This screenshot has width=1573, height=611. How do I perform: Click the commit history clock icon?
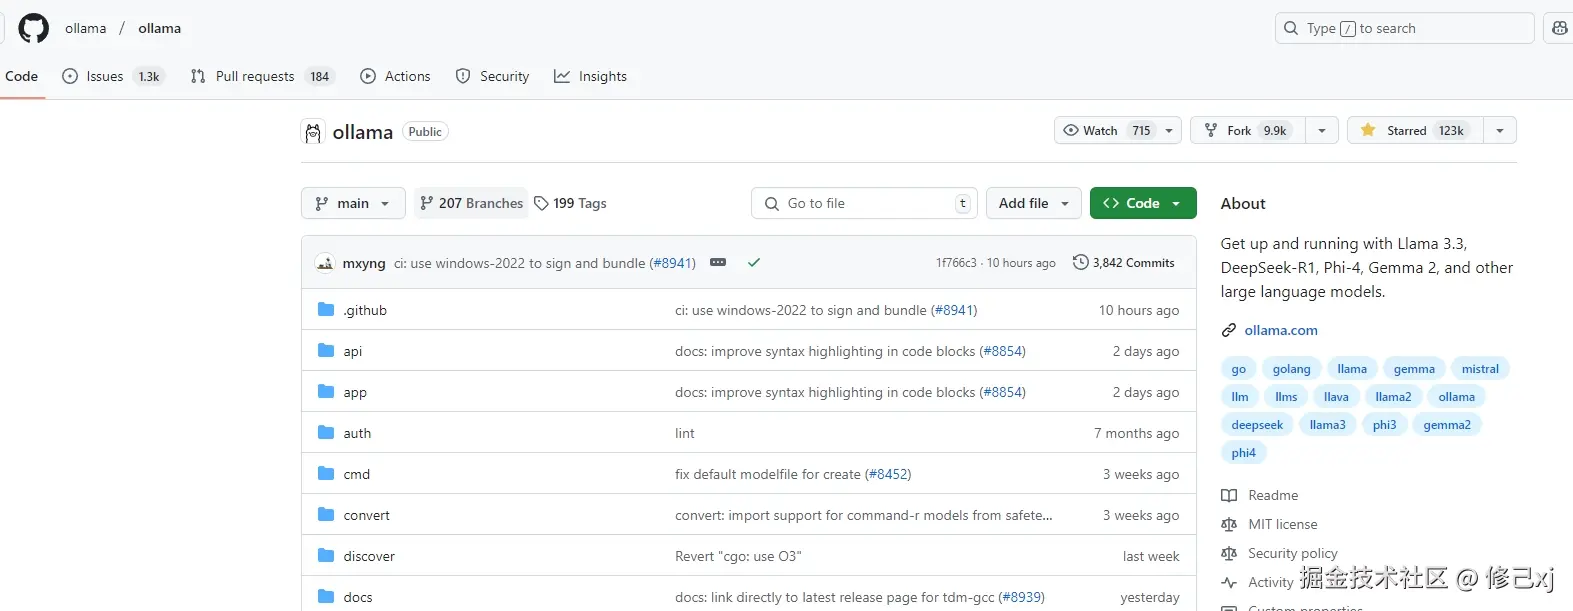1080,263
